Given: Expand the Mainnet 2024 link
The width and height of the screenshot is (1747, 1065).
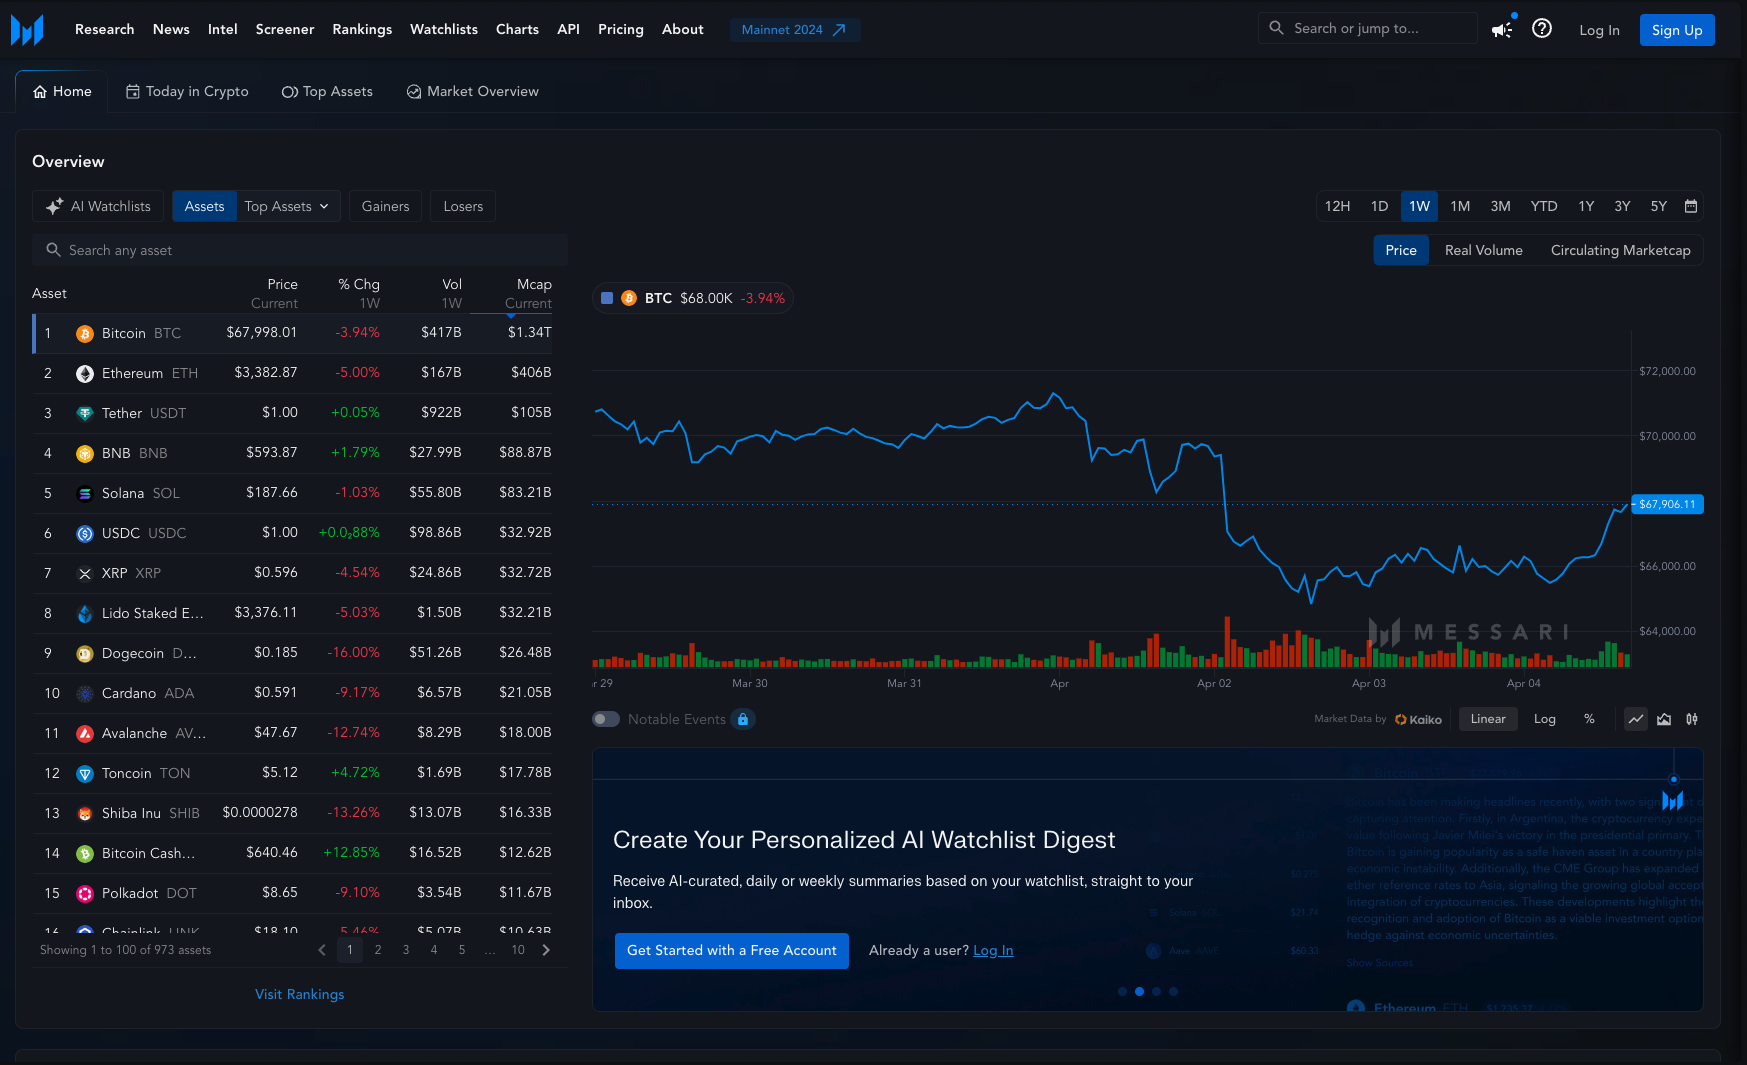Looking at the screenshot, I should (795, 29).
